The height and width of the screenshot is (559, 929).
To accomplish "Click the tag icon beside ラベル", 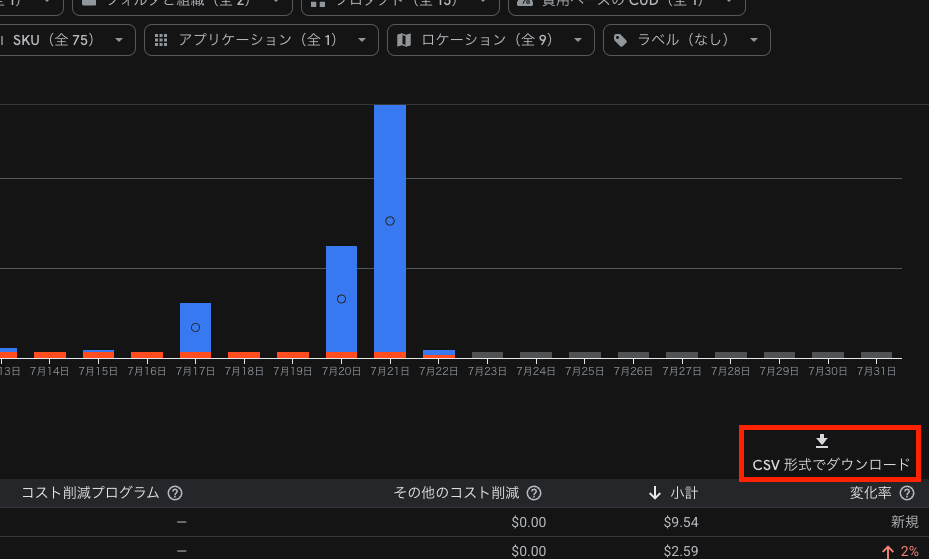I will click(x=620, y=40).
